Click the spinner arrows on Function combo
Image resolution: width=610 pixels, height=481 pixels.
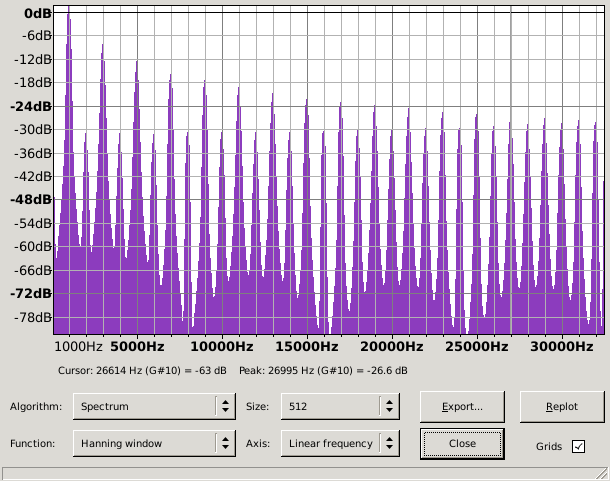tap(226, 443)
